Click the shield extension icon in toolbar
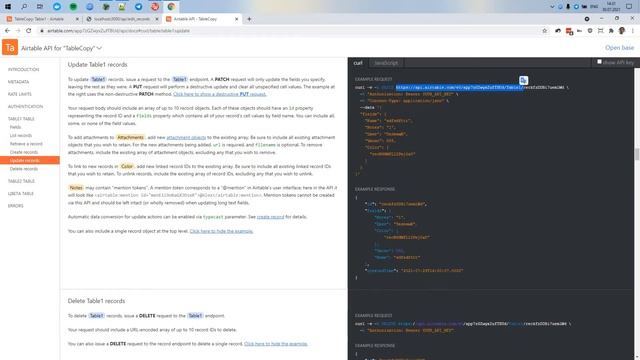The width and height of the screenshot is (640, 360). pyautogui.click(x=590, y=31)
